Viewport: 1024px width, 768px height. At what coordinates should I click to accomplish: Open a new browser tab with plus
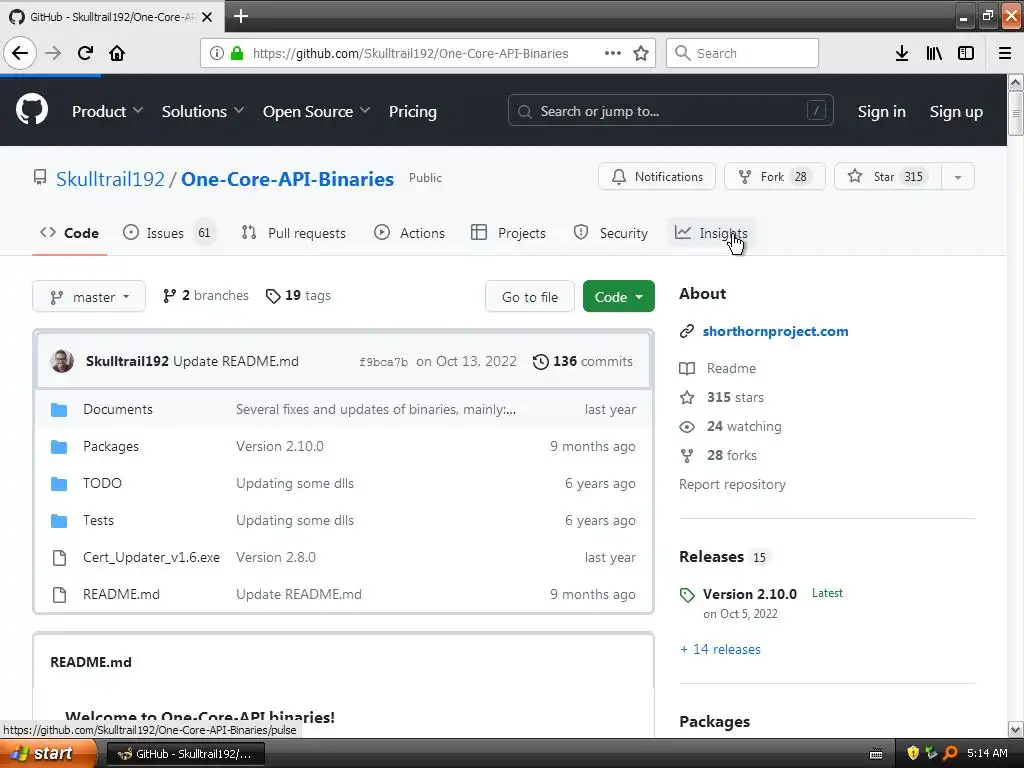(240, 16)
